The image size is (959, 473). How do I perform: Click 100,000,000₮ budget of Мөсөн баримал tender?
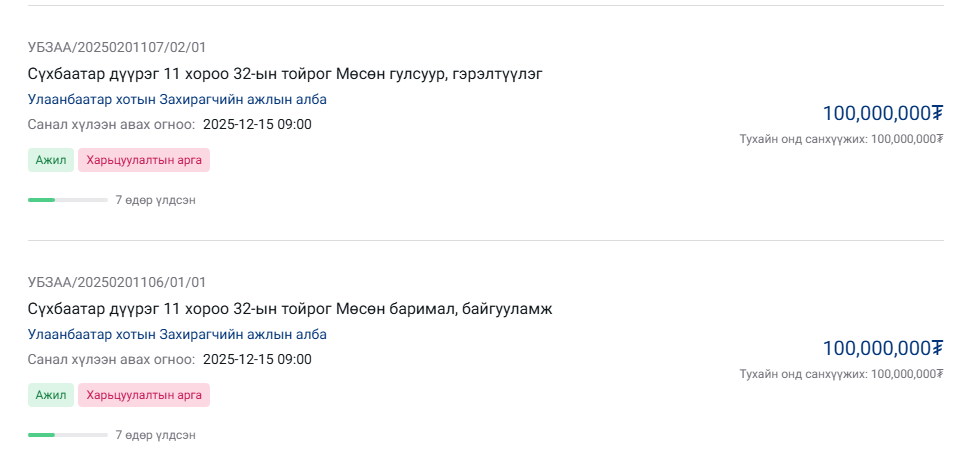(882, 348)
